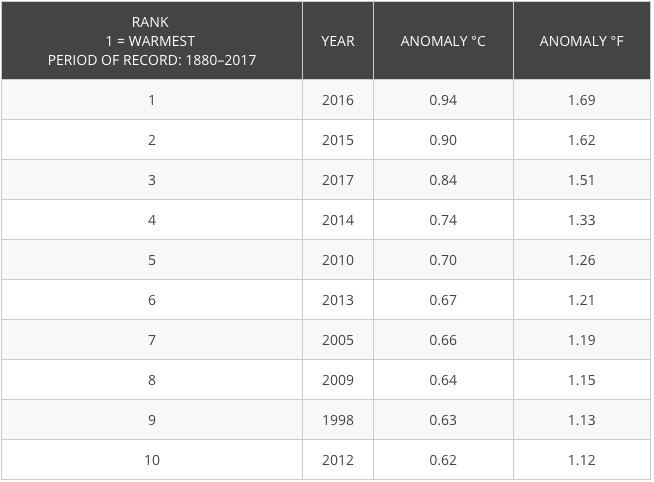Select the 0.64 anomaly value
654x482 pixels.
tap(443, 380)
